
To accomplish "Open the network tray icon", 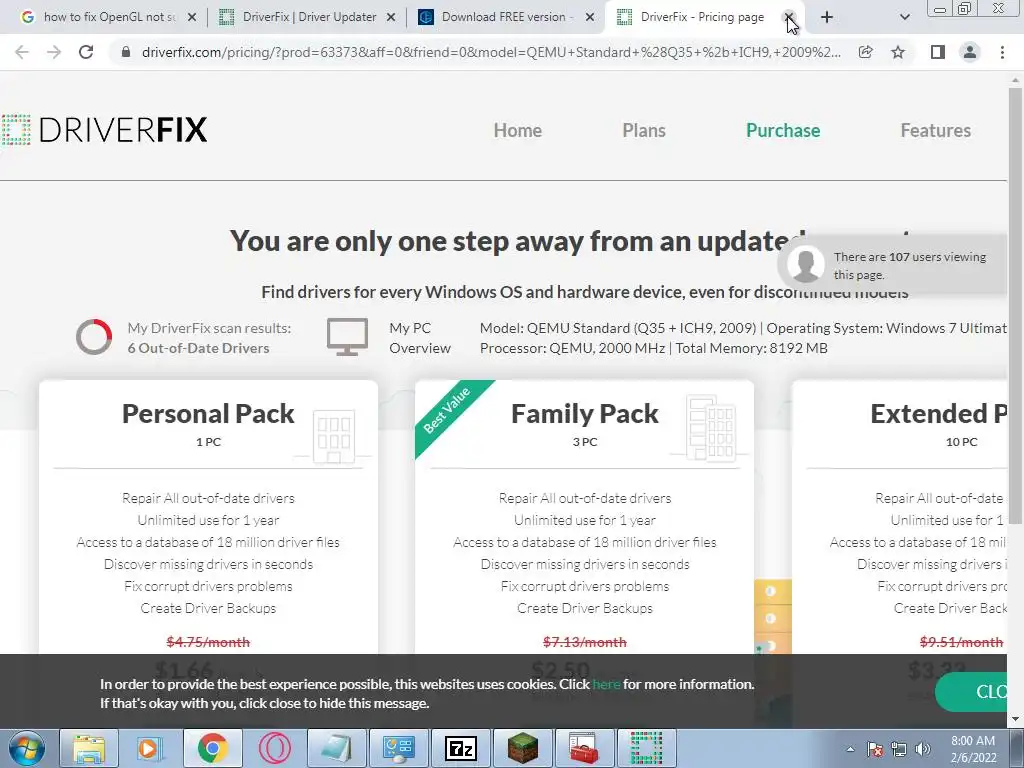I will coord(899,749).
